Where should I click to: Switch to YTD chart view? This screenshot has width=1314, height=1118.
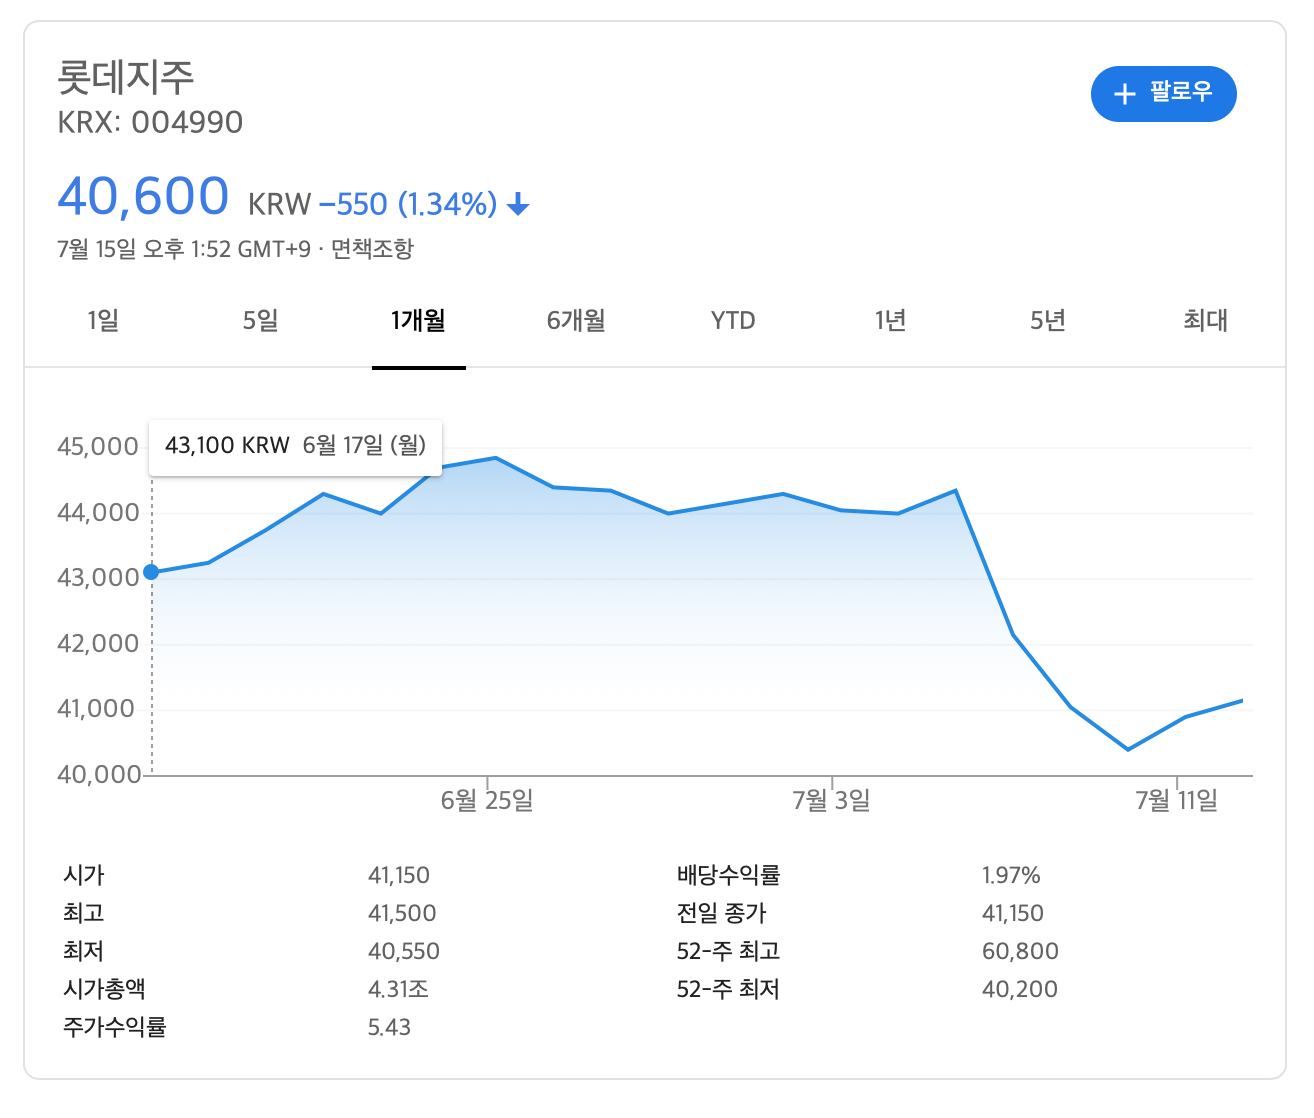click(733, 321)
